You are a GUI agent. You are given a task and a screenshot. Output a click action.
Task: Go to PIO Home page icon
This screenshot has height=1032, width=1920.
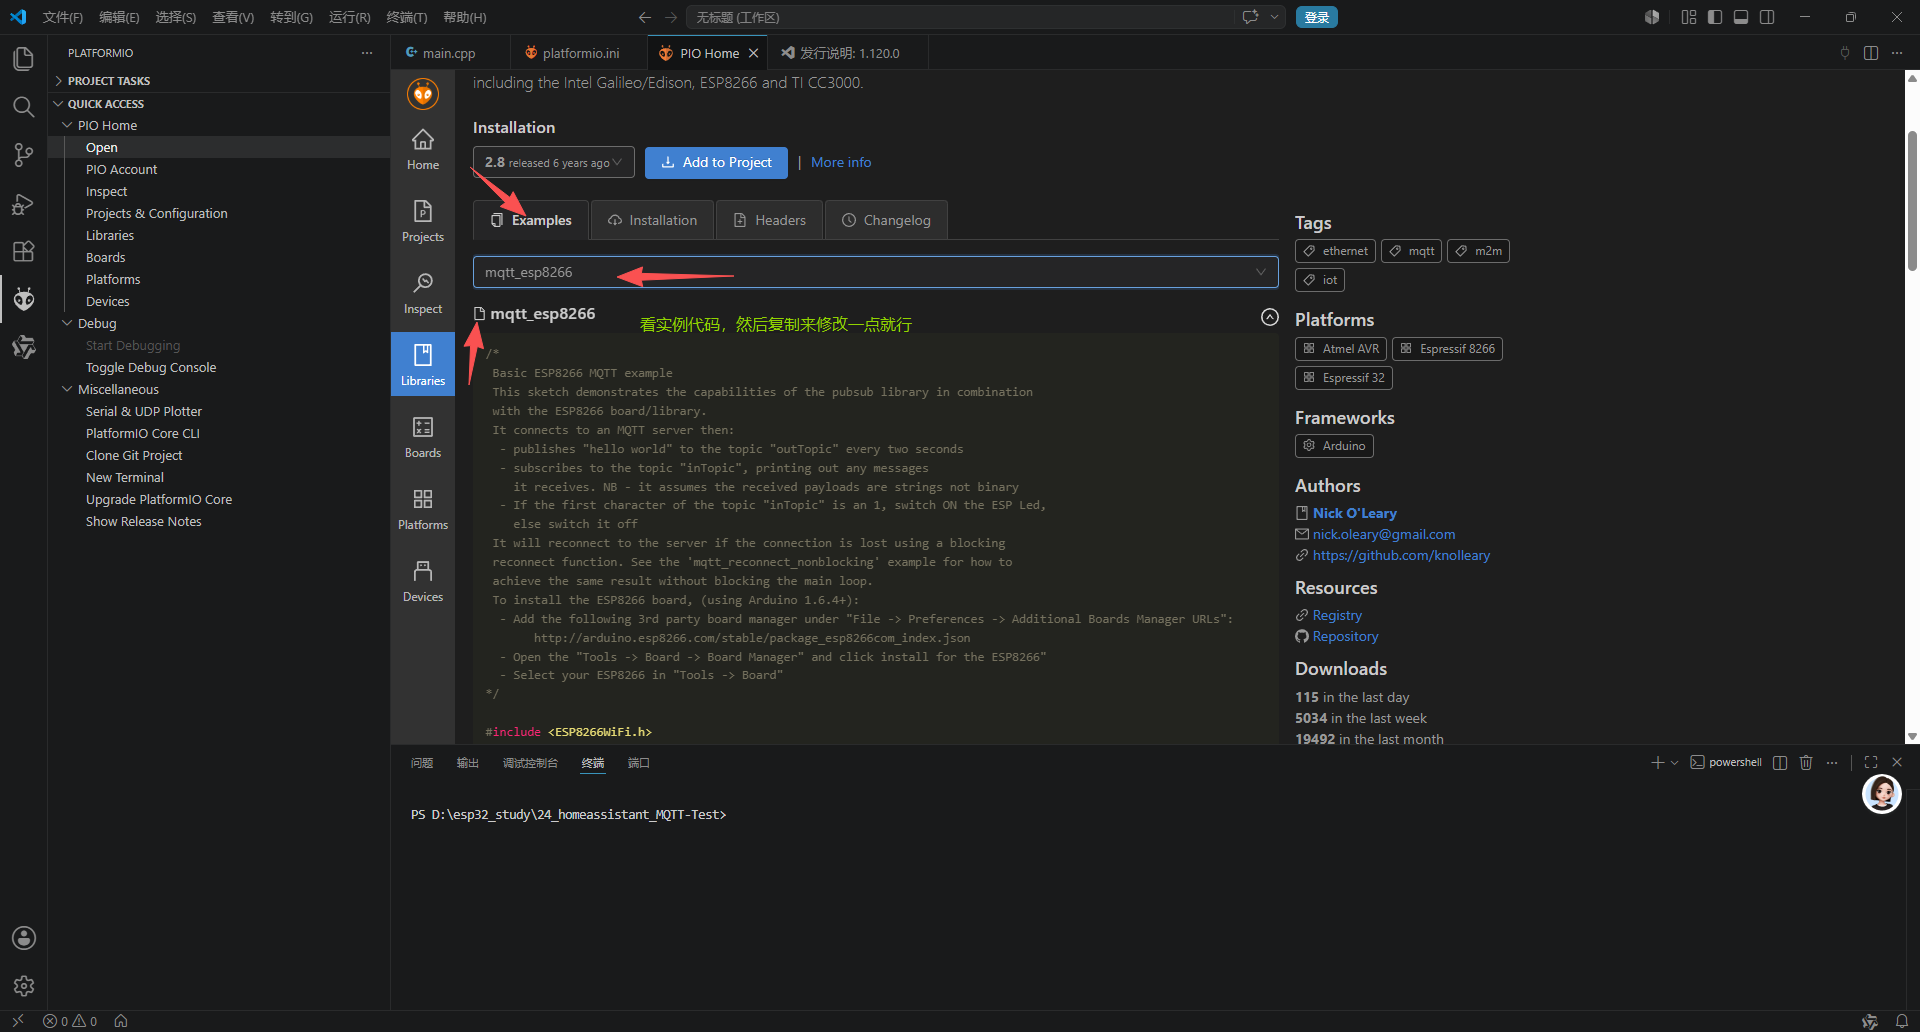[x=423, y=150]
